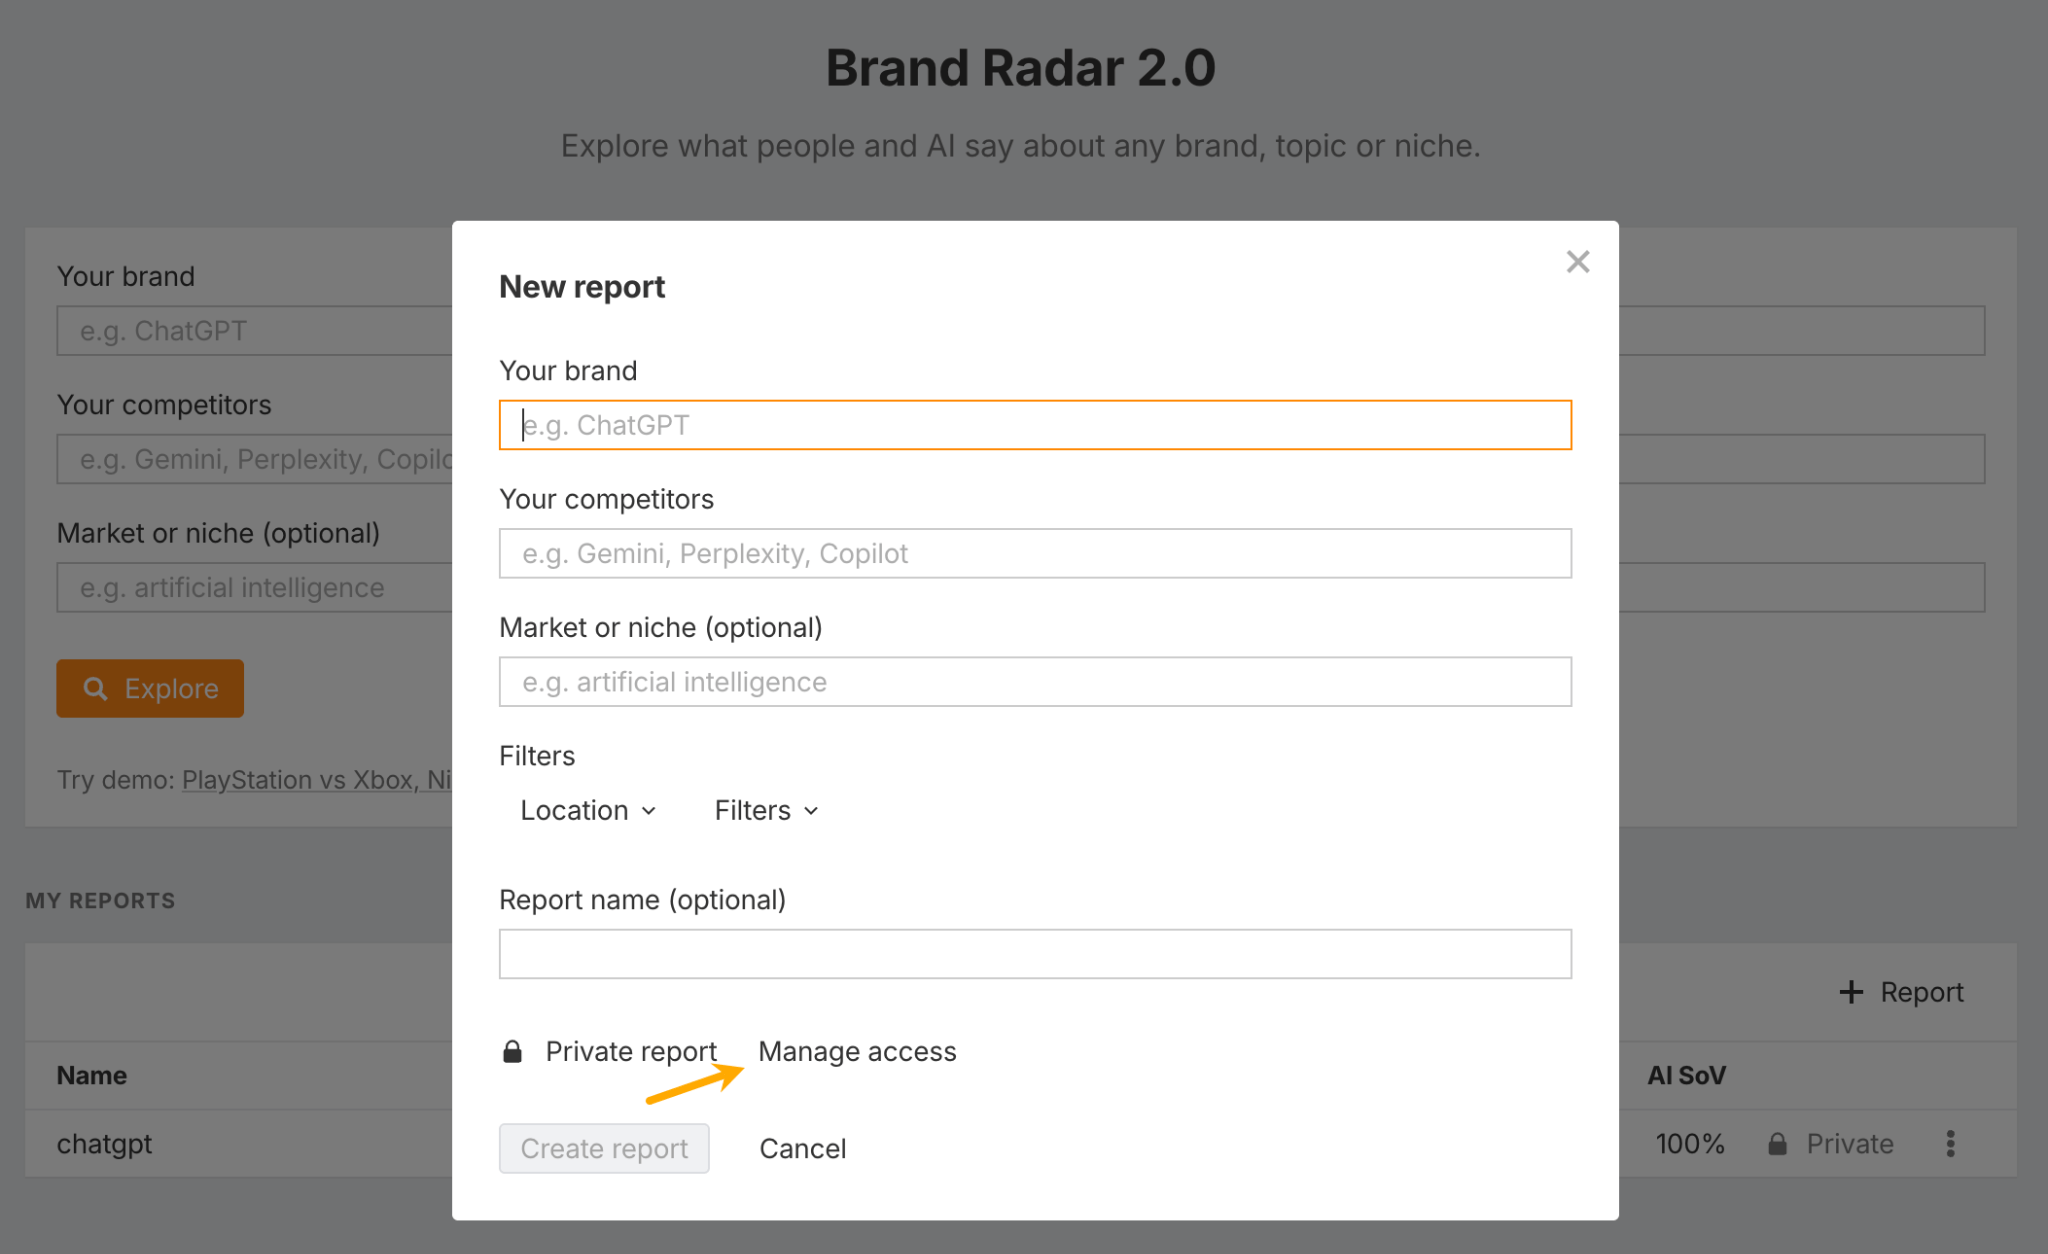Click the Private report label
This screenshot has width=2048, height=1254.
coord(631,1051)
